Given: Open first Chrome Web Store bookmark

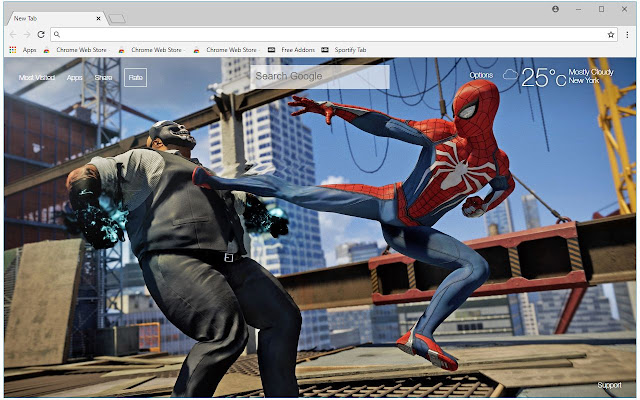Looking at the screenshot, I should coord(75,50).
